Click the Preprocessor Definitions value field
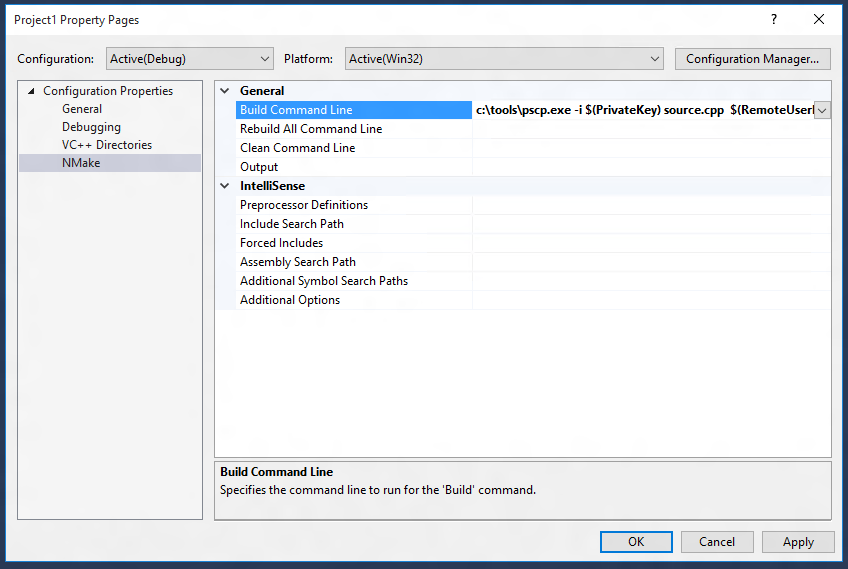 pyautogui.click(x=650, y=205)
